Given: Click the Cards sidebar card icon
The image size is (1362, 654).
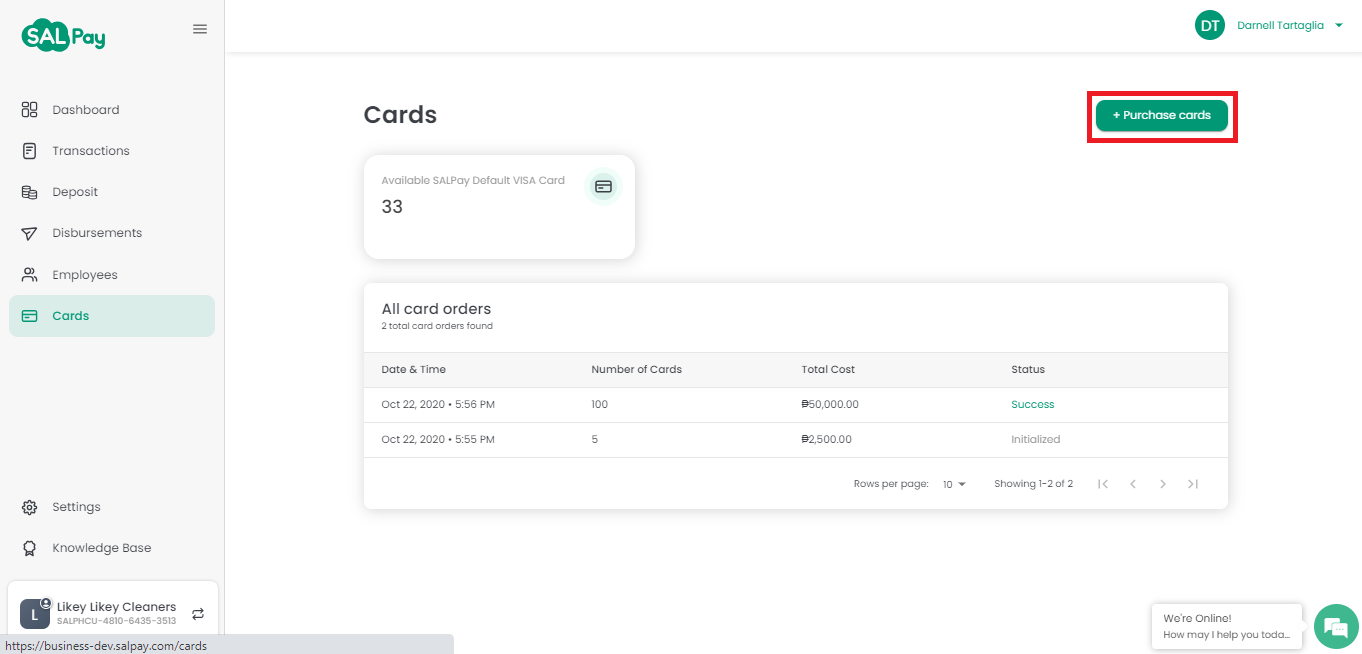Looking at the screenshot, I should pyautogui.click(x=30, y=316).
